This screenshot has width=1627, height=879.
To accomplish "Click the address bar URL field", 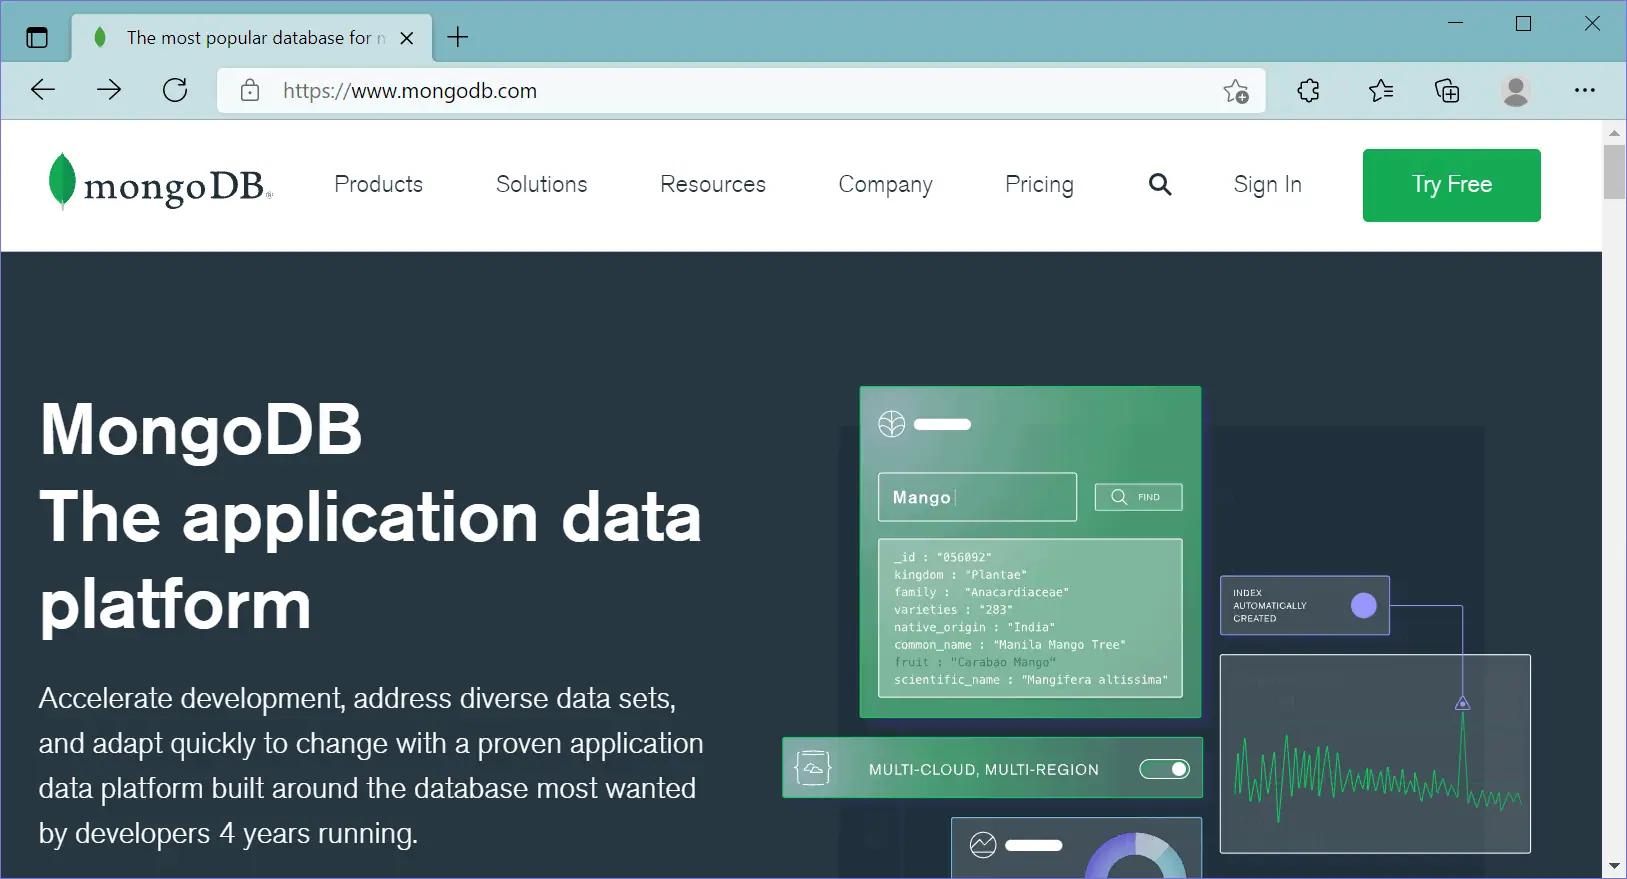I will [700, 91].
